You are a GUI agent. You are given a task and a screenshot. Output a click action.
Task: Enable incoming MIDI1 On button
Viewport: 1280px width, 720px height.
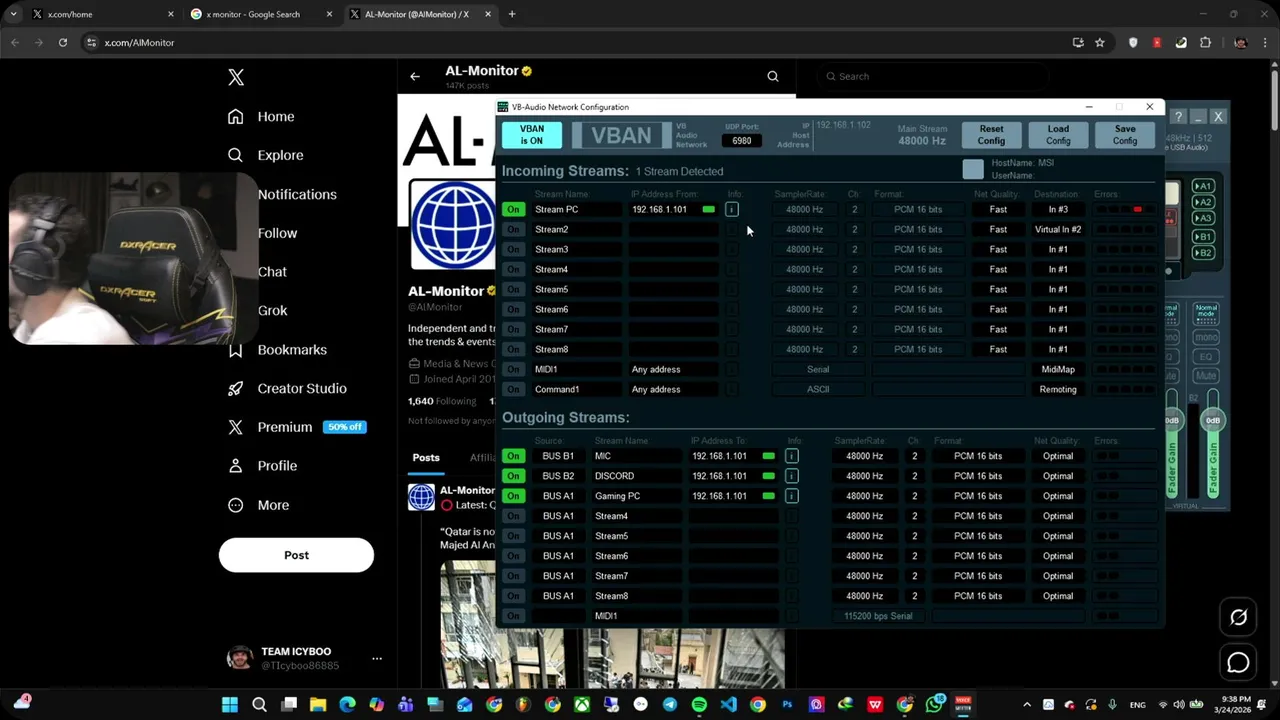(x=513, y=369)
